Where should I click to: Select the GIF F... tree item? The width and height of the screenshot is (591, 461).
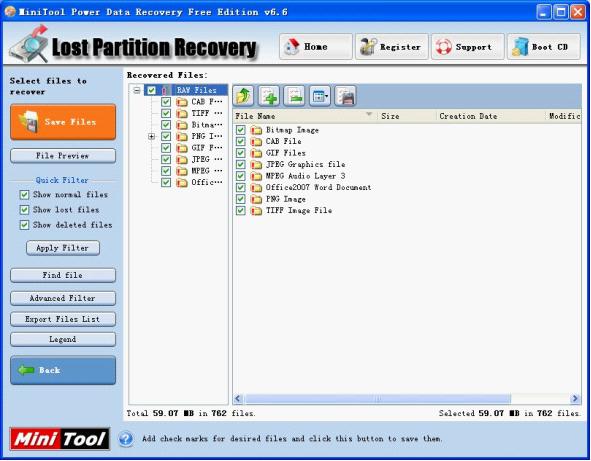tap(207, 148)
